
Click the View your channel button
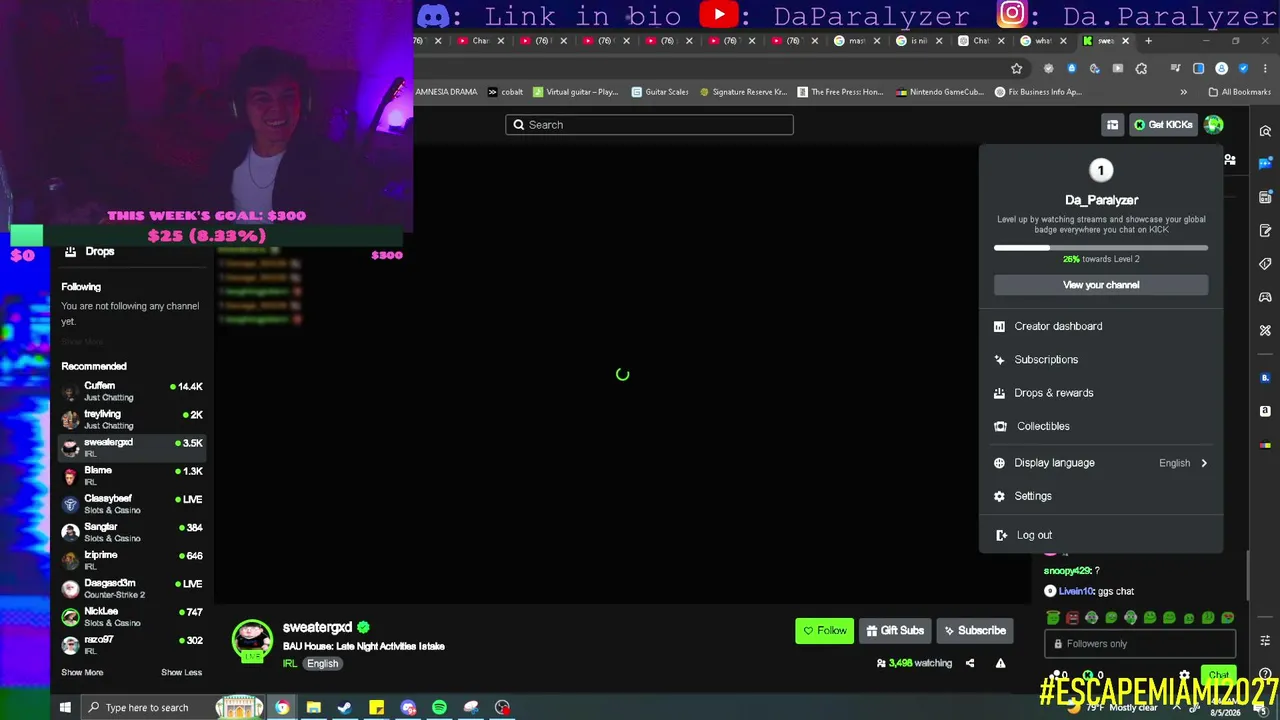tap(1101, 285)
